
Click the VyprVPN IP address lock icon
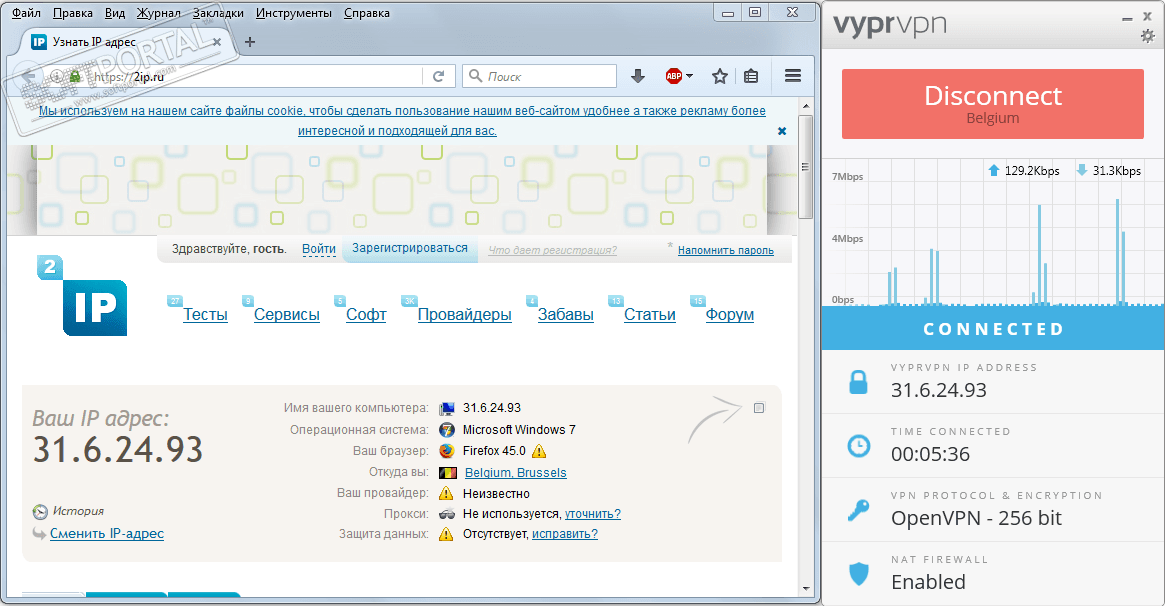pyautogui.click(x=858, y=382)
